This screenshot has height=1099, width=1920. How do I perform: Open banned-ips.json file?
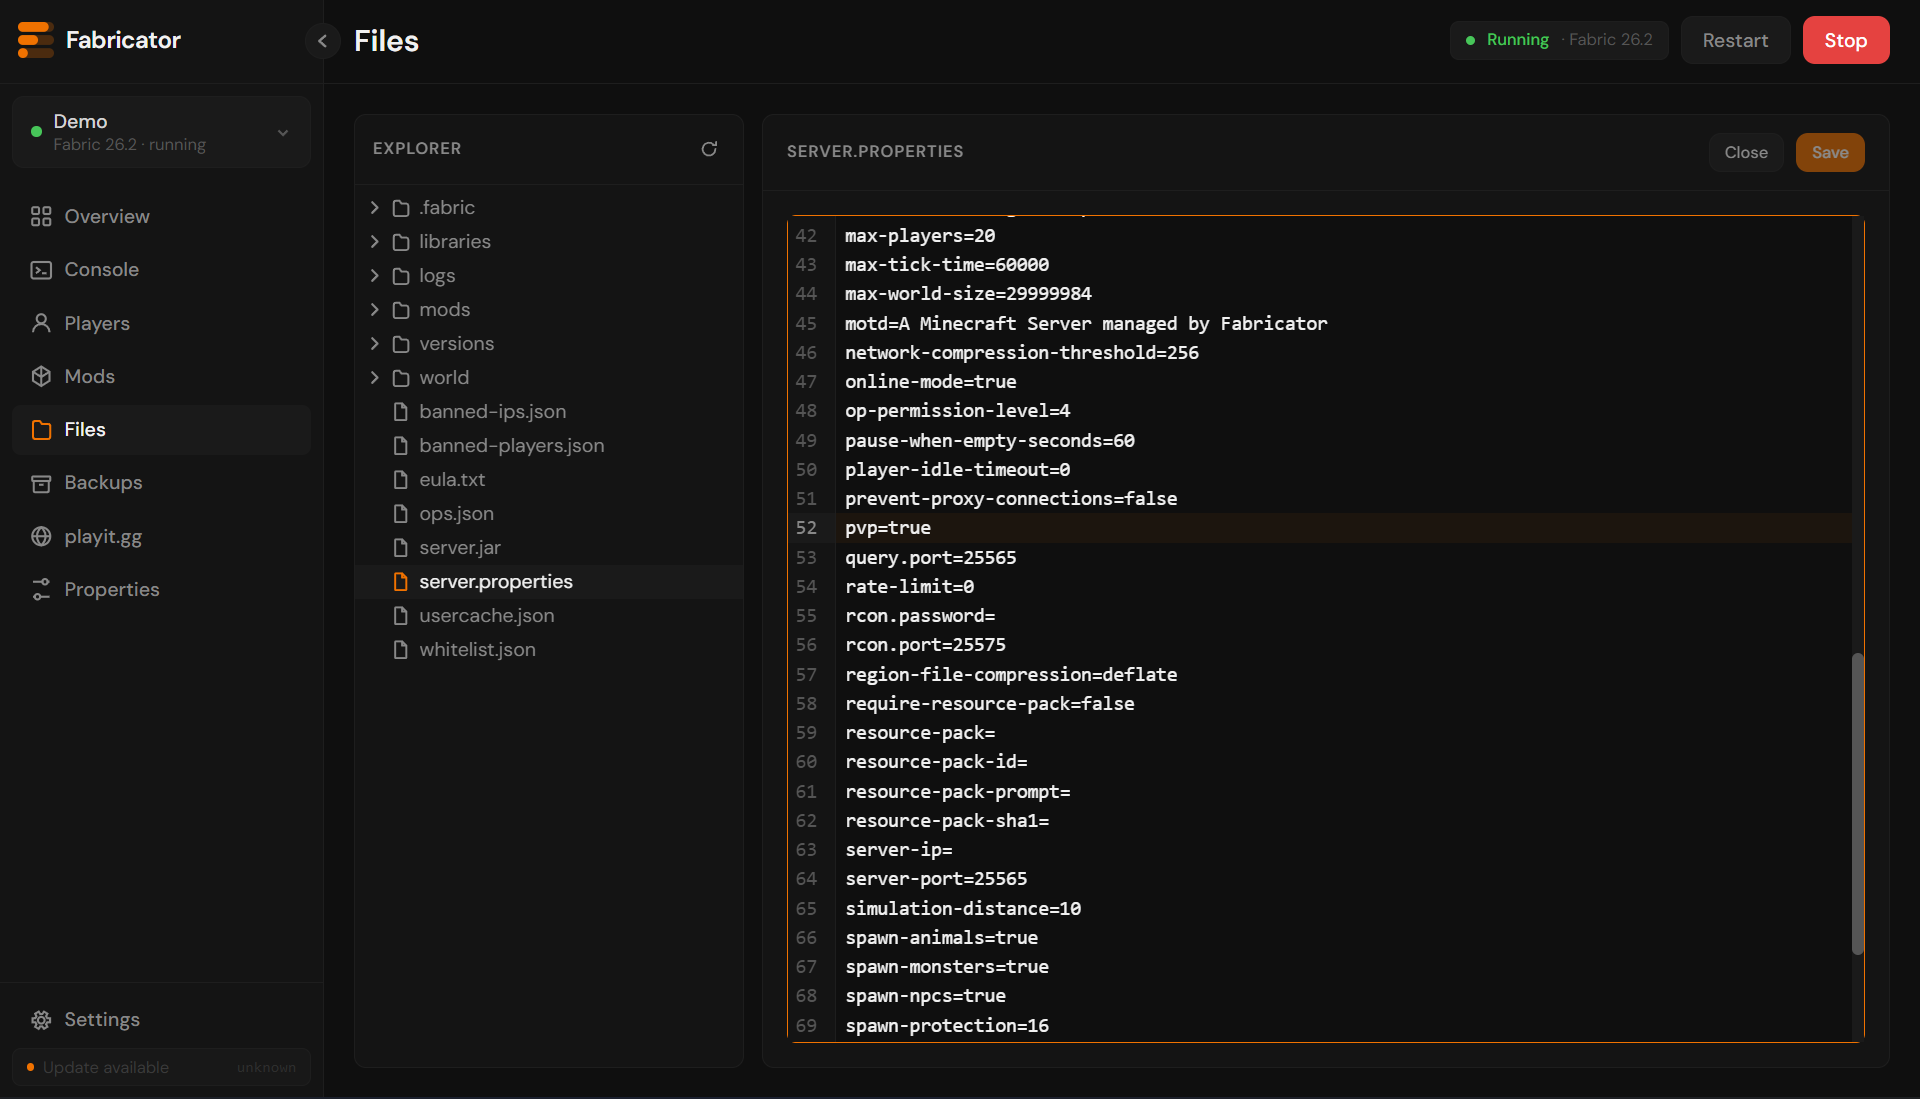coord(549,412)
